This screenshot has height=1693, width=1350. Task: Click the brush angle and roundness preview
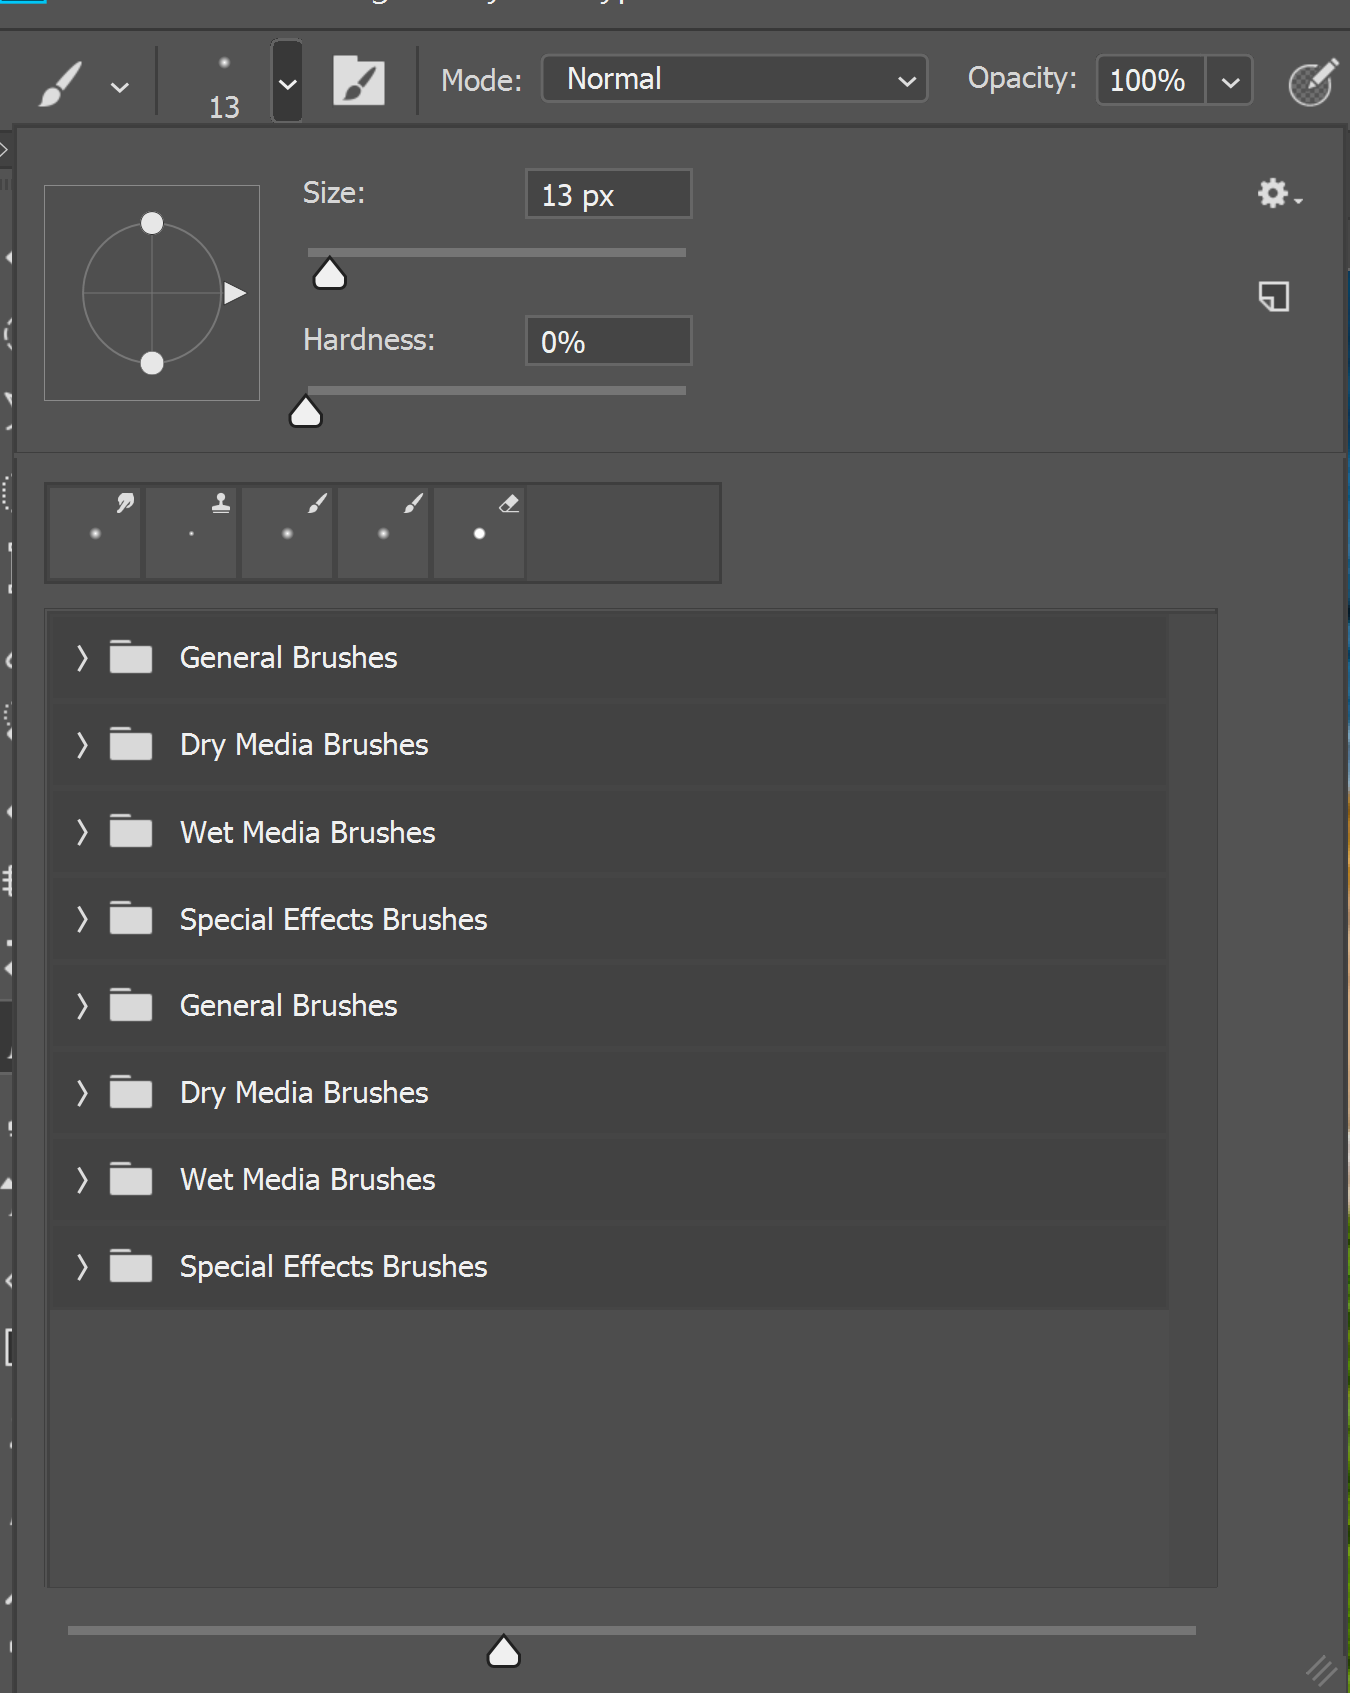[152, 293]
